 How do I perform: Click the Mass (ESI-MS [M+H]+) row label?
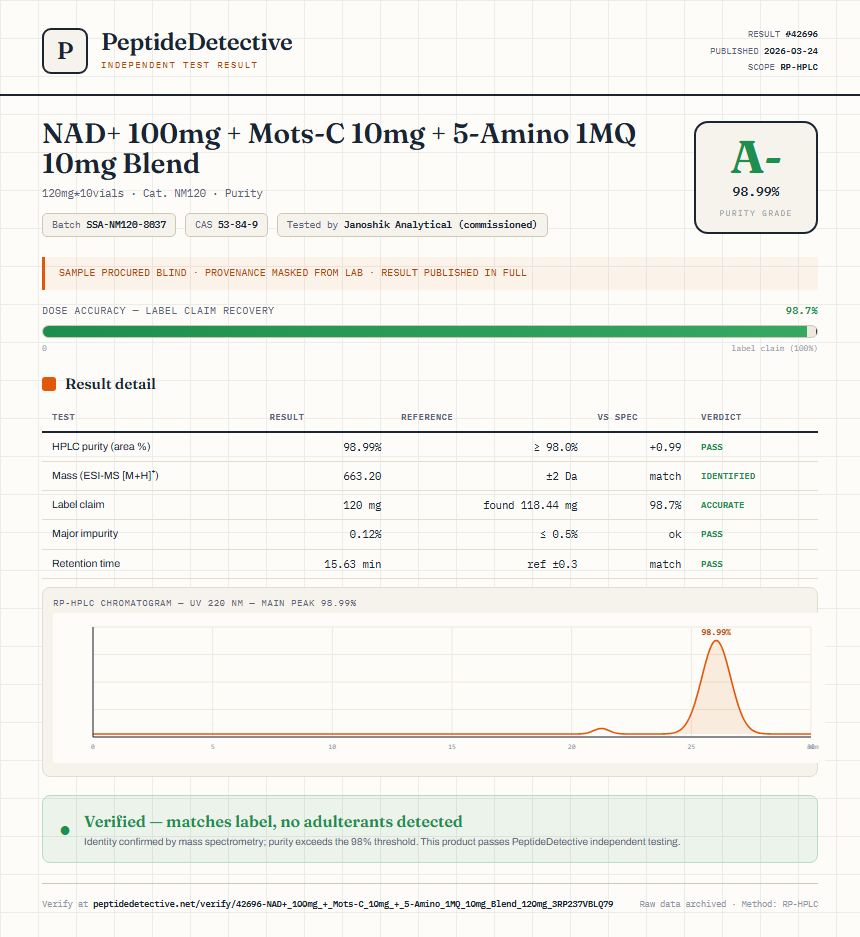point(105,476)
